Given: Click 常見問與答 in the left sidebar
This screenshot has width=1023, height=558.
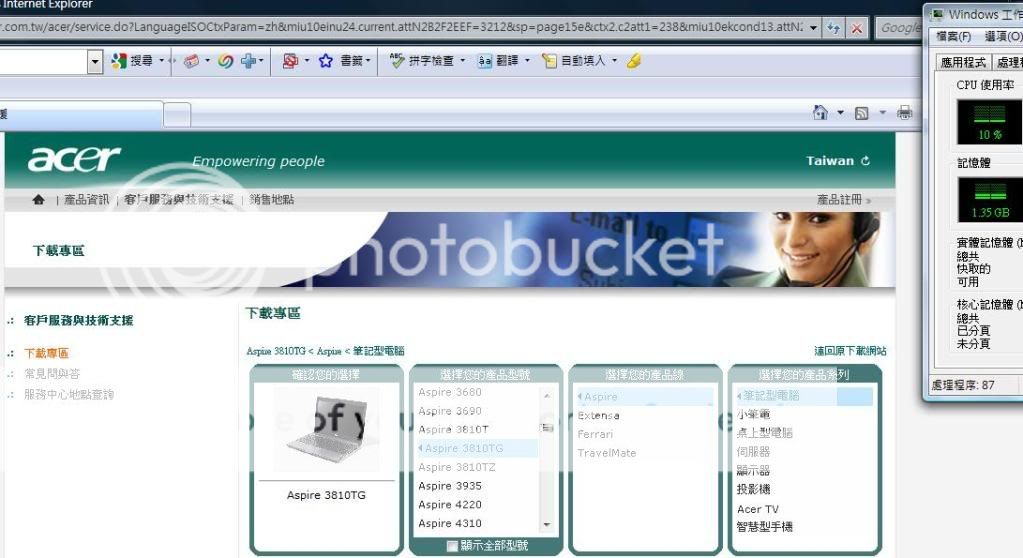Looking at the screenshot, I should (x=52, y=373).
